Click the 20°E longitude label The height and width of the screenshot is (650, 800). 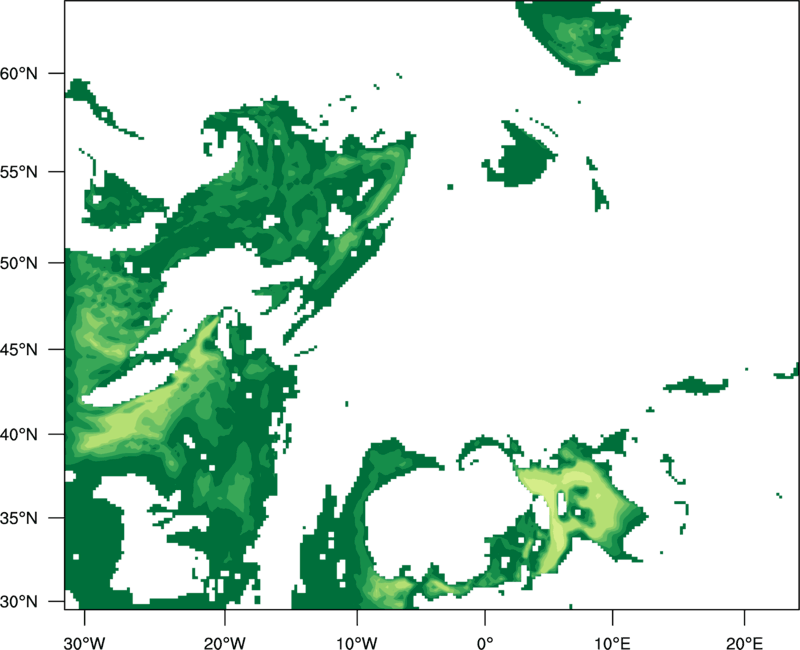pyautogui.click(x=744, y=643)
